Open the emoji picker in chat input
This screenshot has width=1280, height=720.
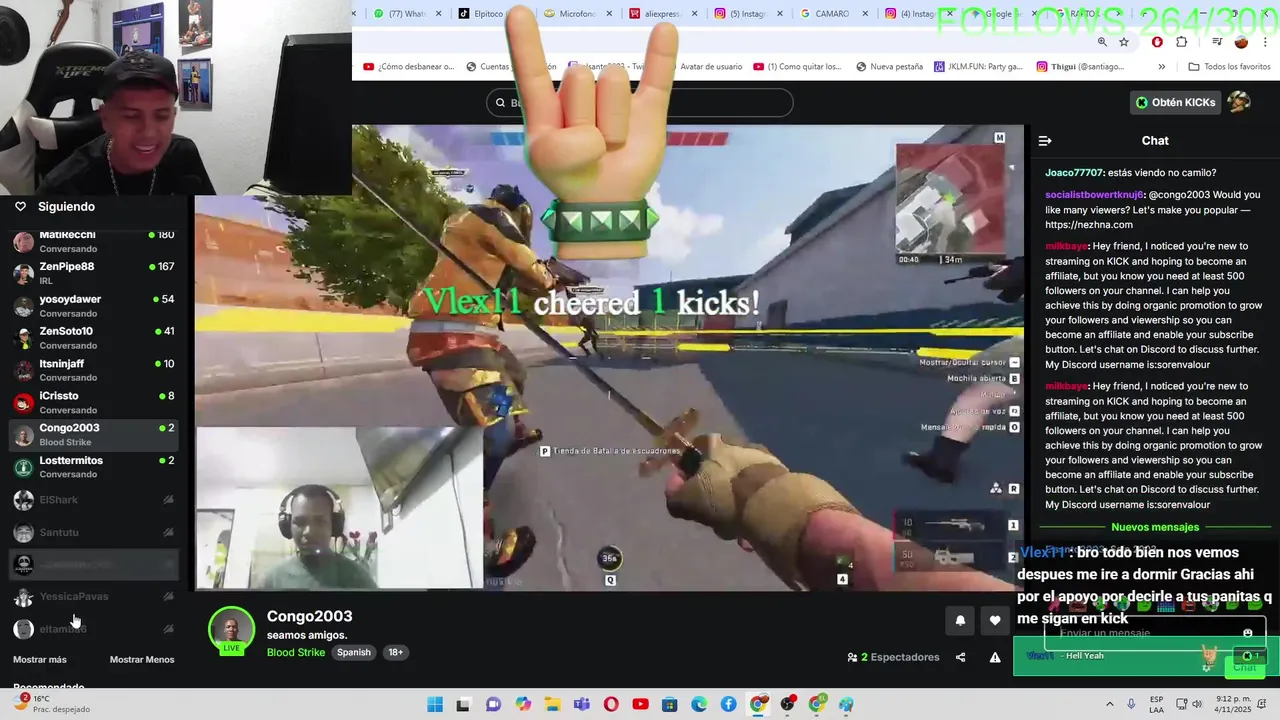tap(1247, 633)
